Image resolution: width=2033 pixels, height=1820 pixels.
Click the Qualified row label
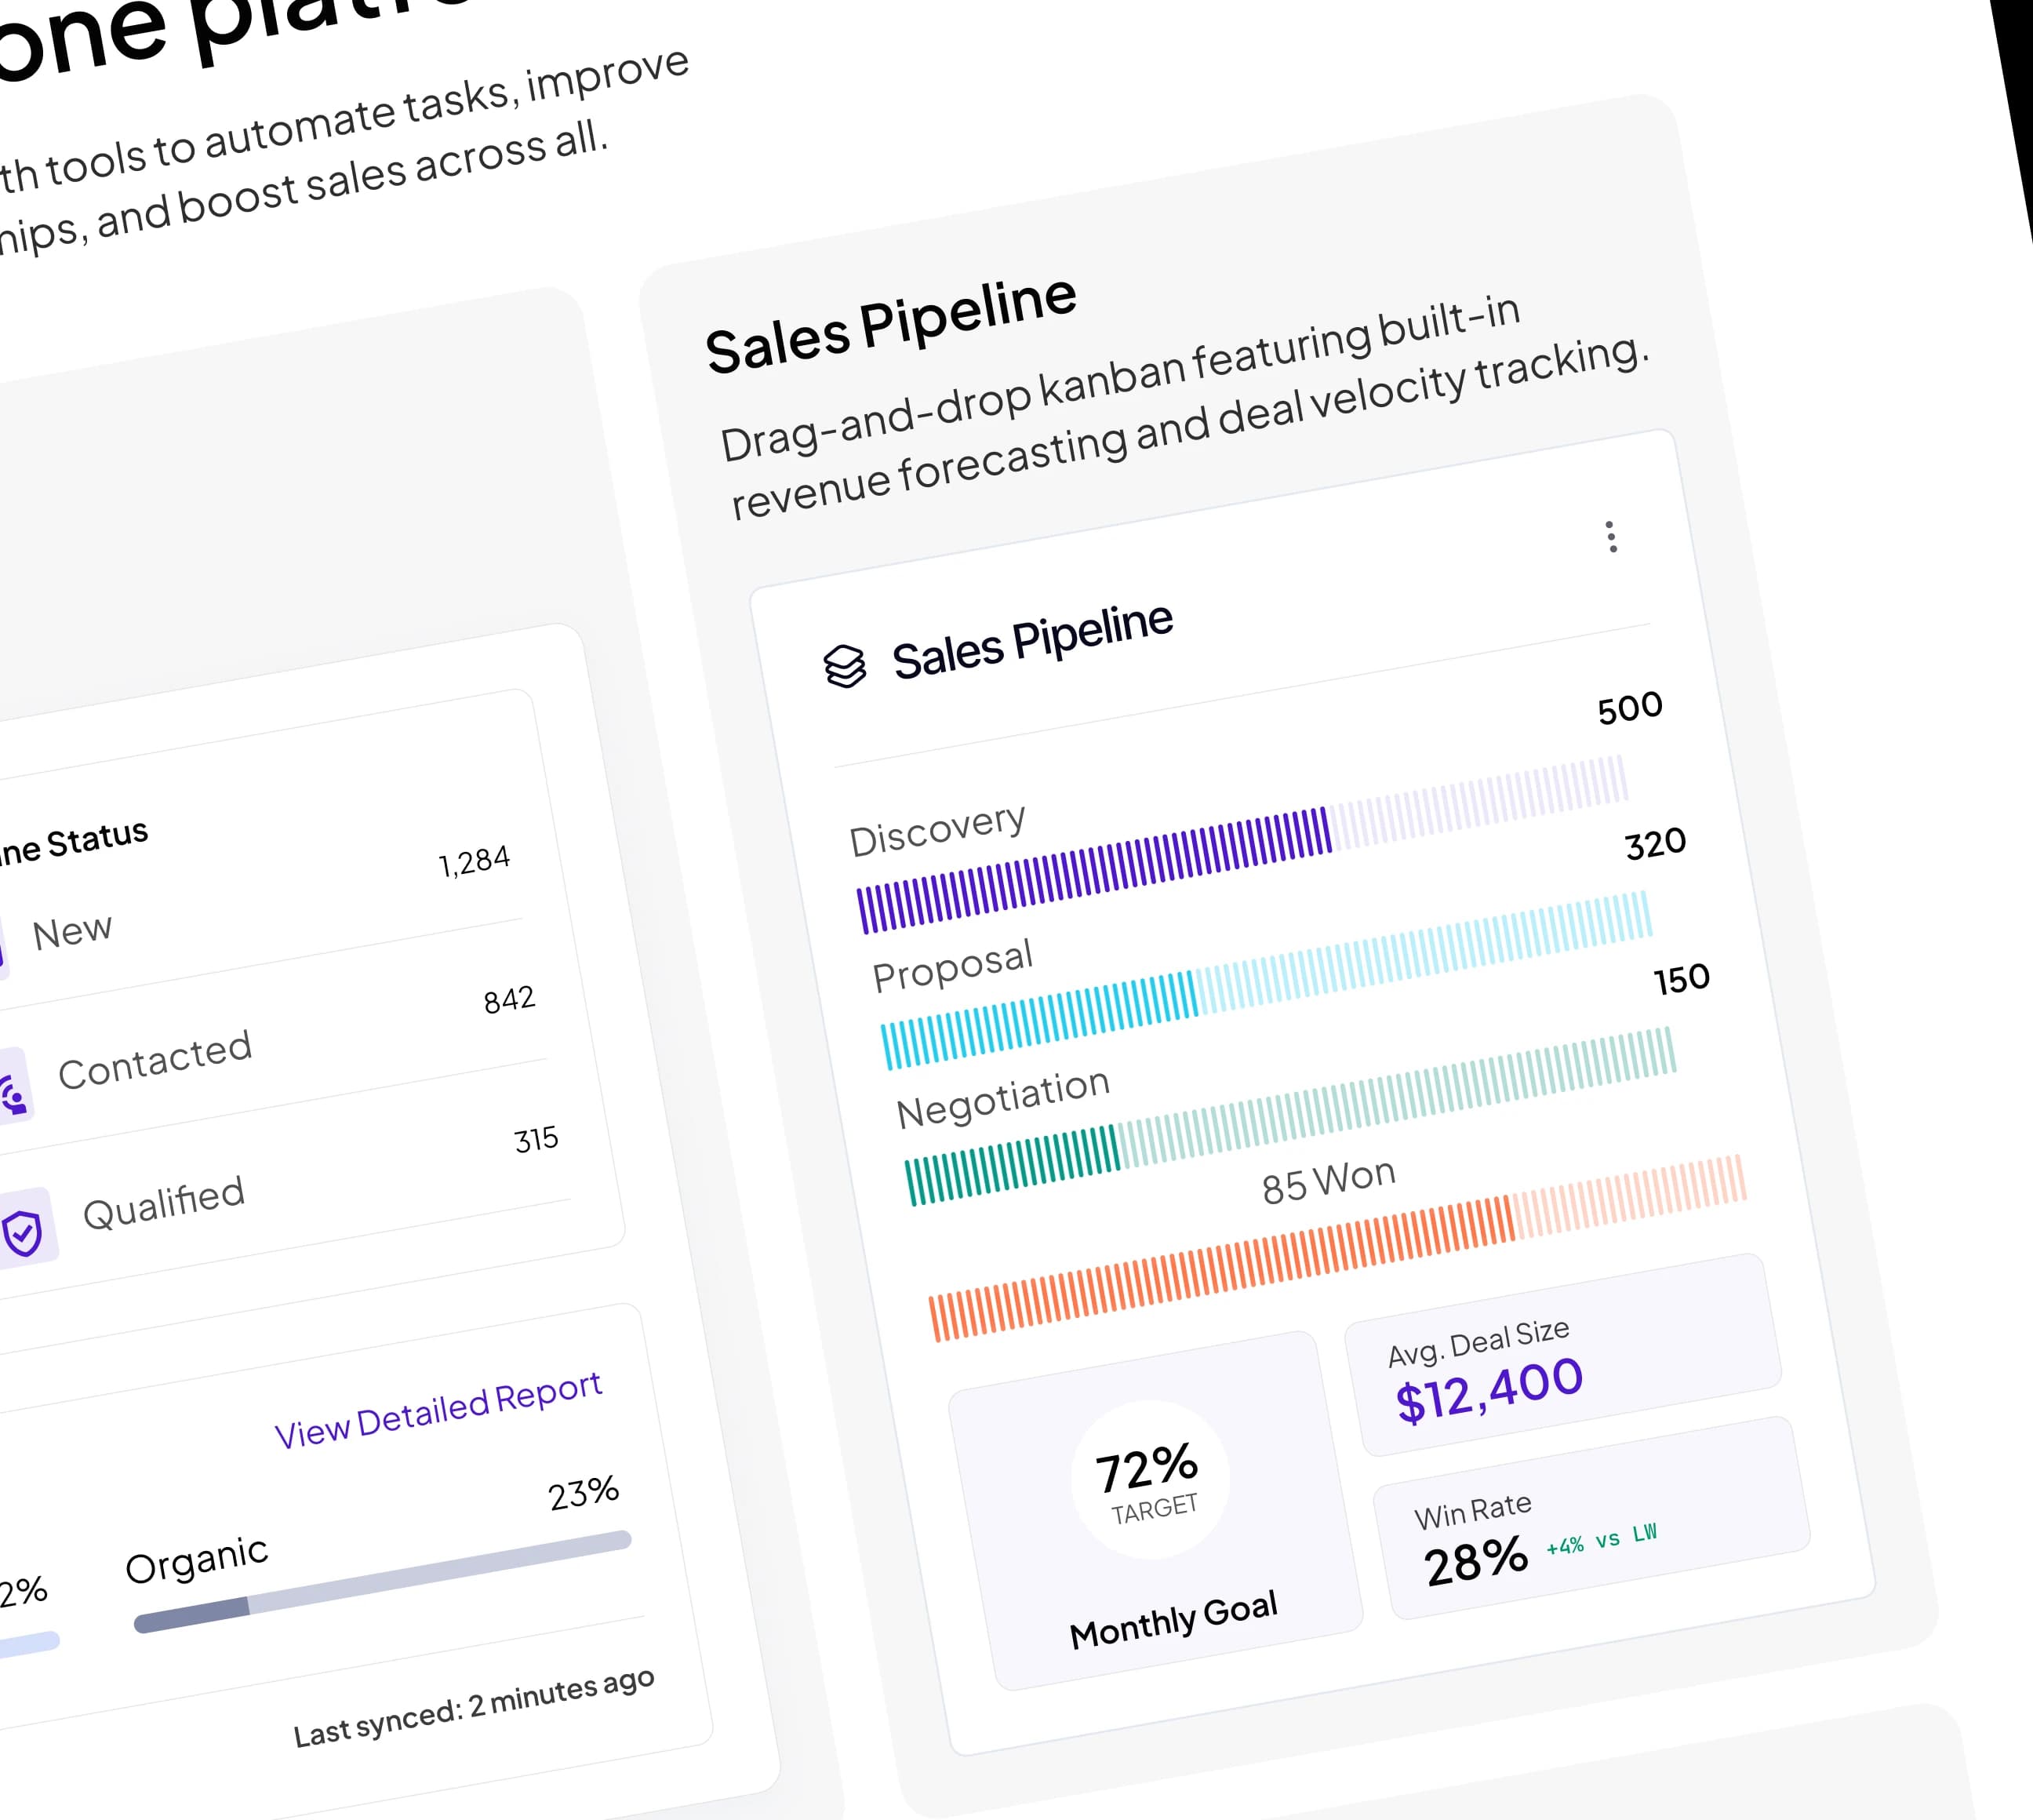pyautogui.click(x=164, y=1203)
